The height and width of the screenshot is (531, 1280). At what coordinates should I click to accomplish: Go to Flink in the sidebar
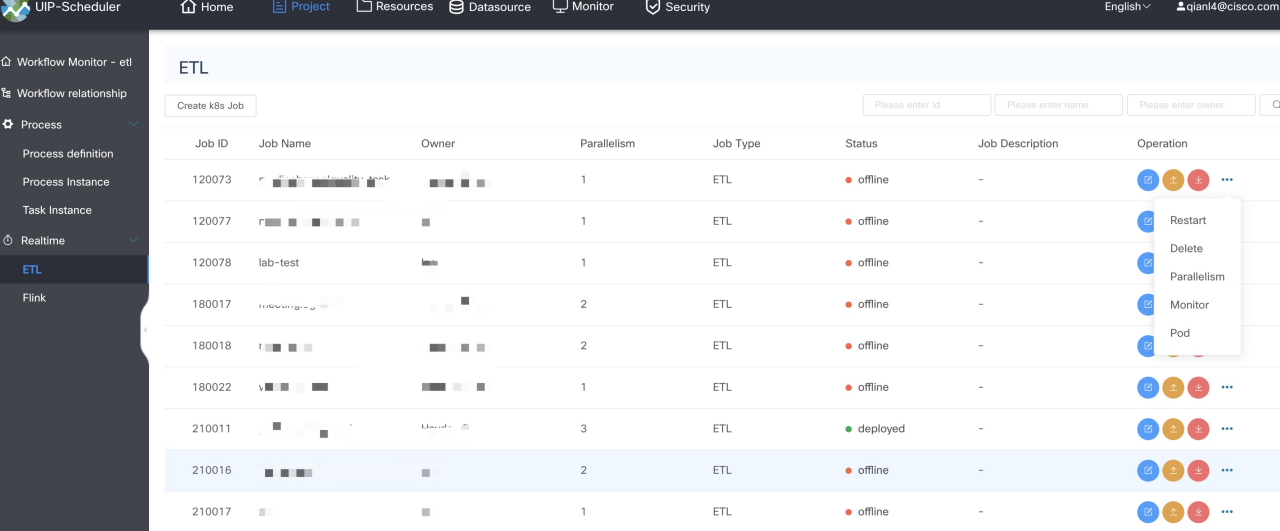(x=35, y=298)
